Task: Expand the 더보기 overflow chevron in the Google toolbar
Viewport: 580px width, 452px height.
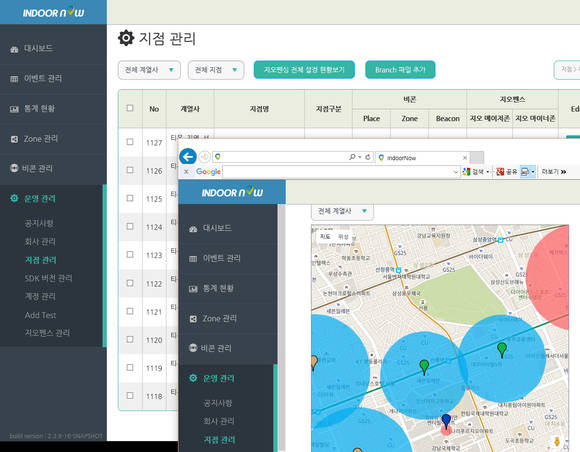Action: pos(563,172)
